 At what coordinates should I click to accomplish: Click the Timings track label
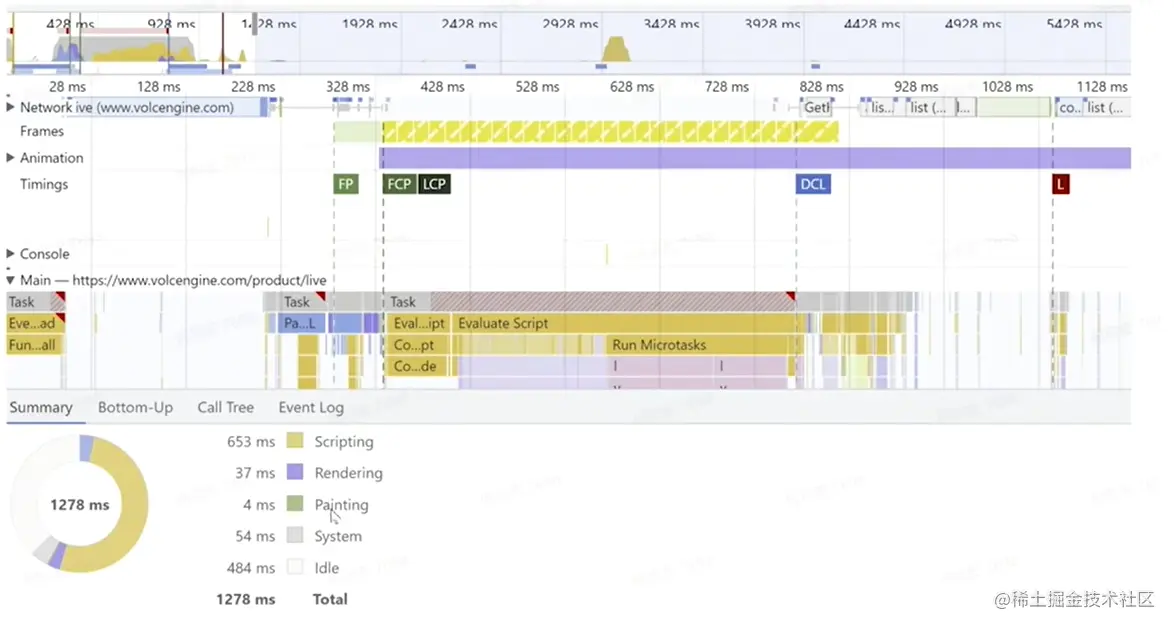click(x=44, y=184)
